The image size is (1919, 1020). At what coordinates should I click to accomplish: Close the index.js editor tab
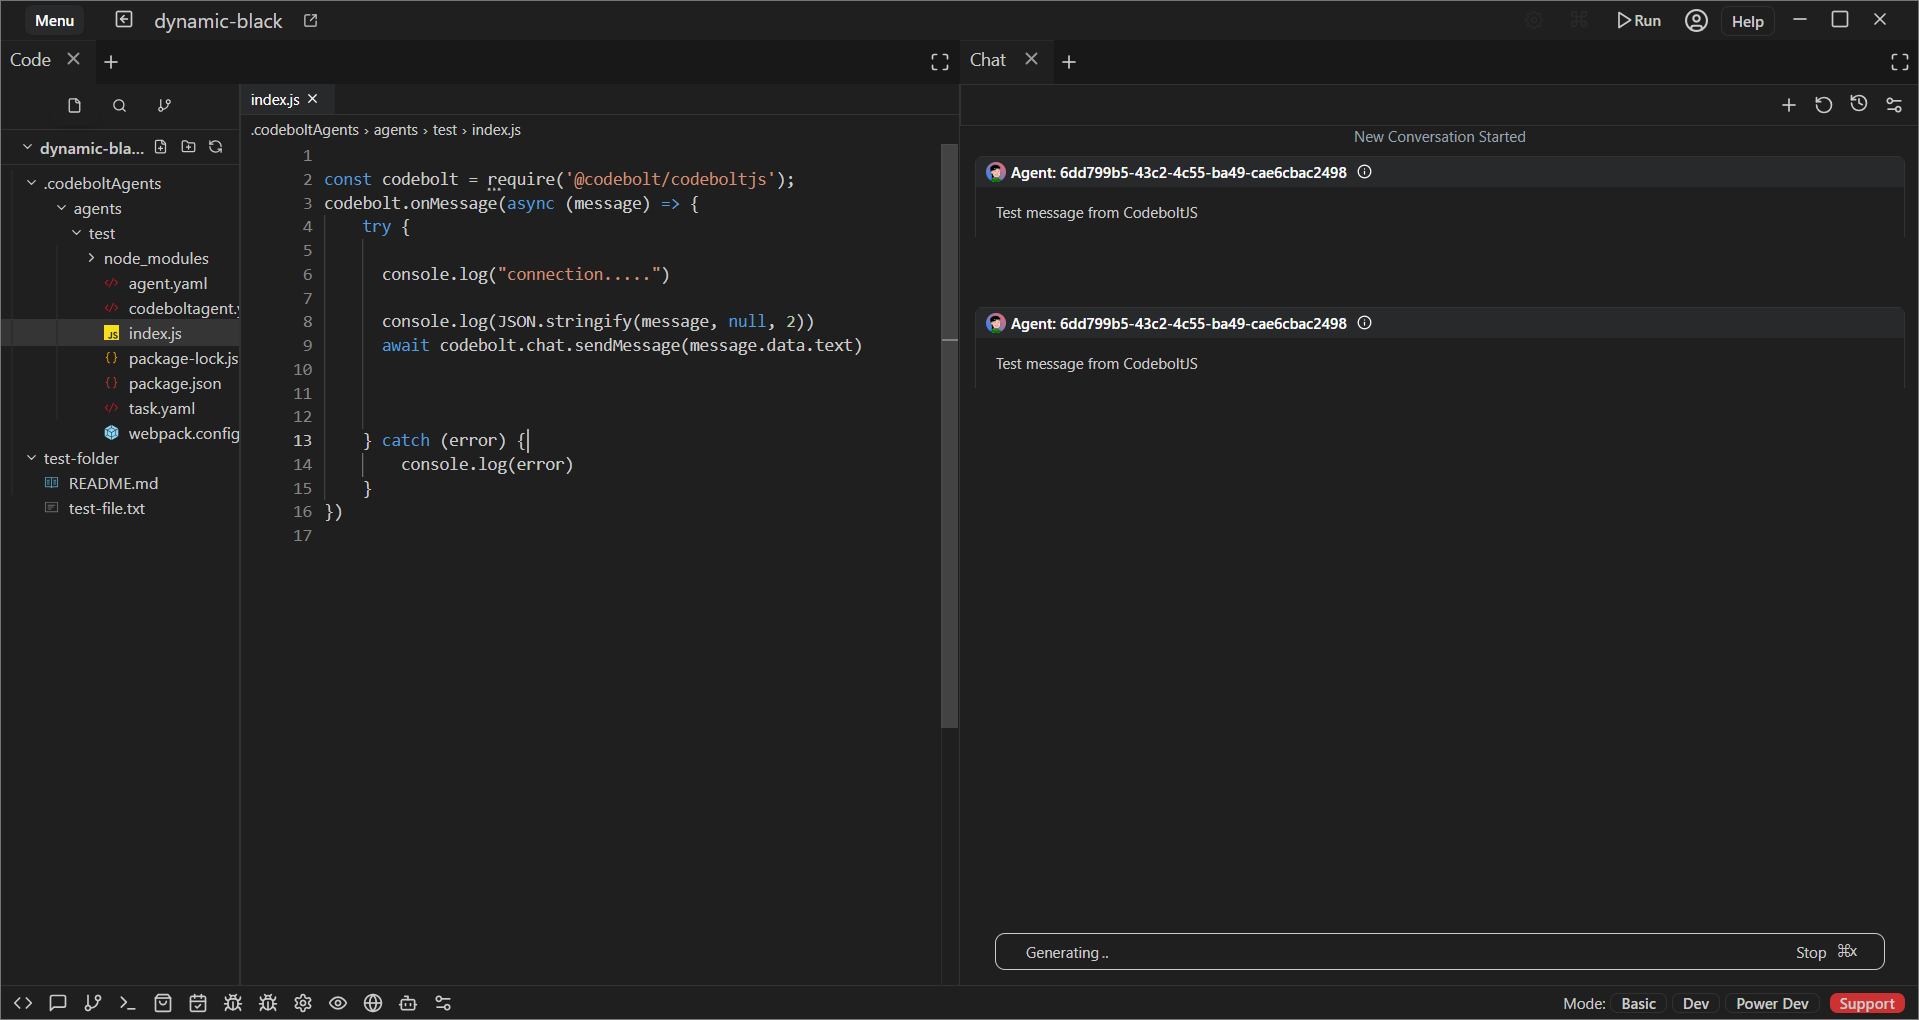coord(313,99)
